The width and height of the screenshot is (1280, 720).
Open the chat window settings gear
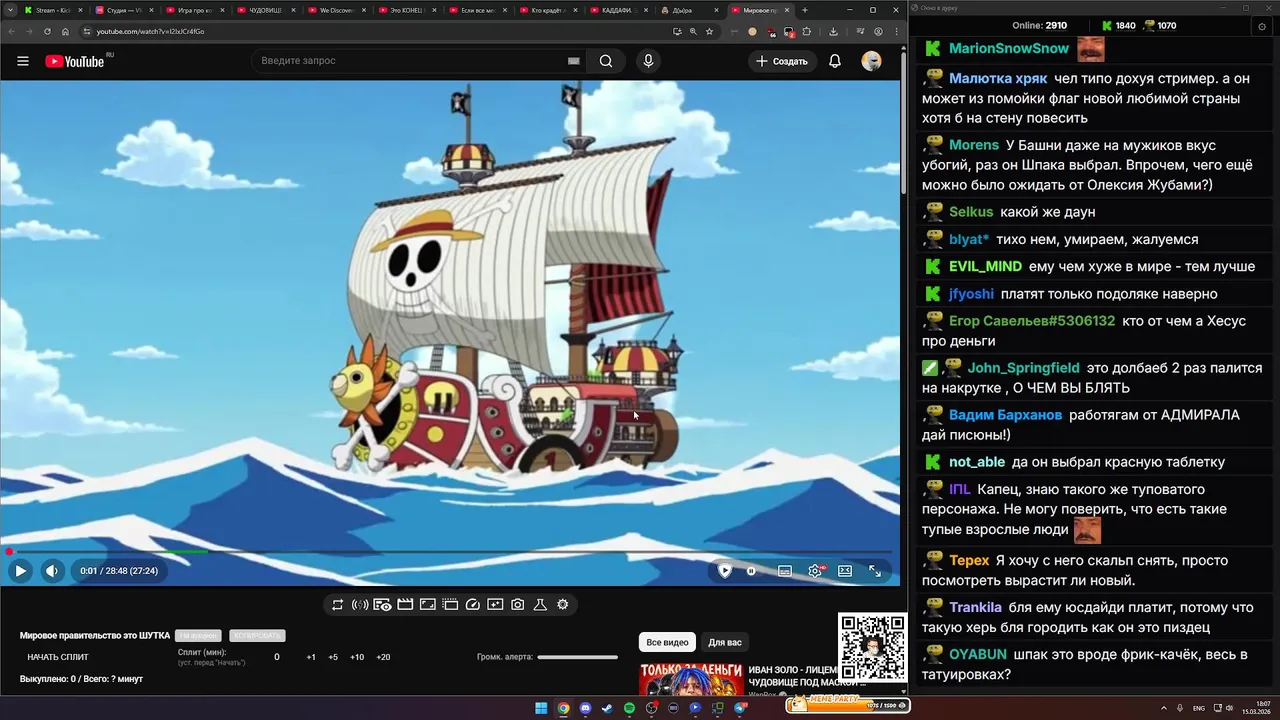1262,27
